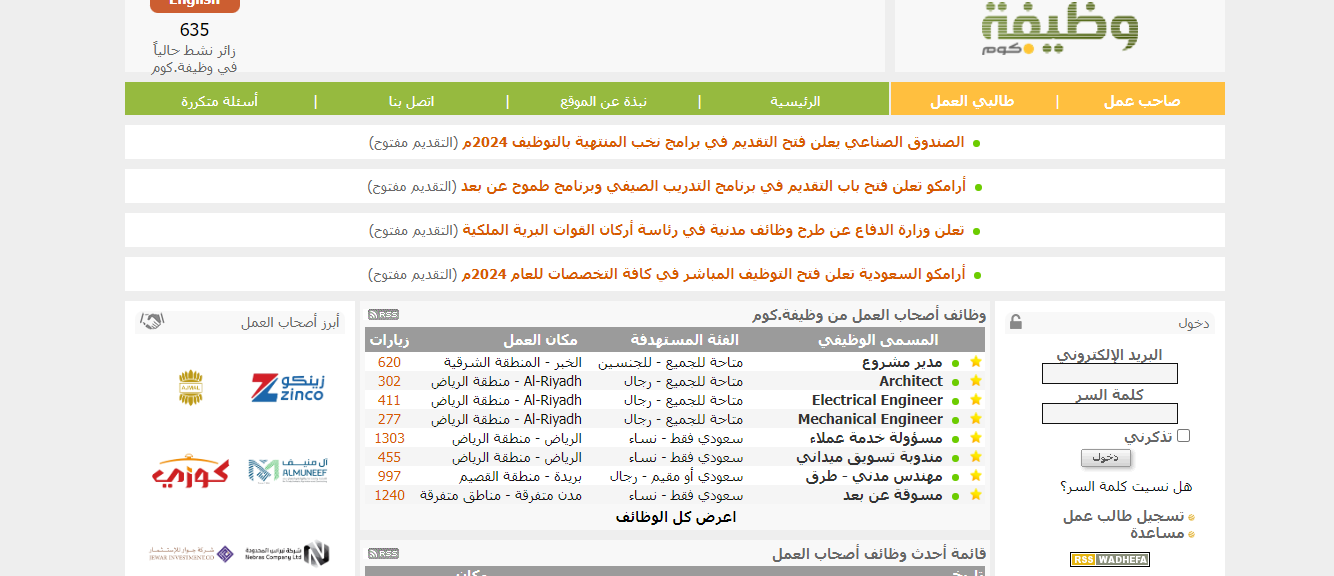The width and height of the screenshot is (1334, 576).
Task: Open the Almuneef employer logo
Action: coord(288,470)
